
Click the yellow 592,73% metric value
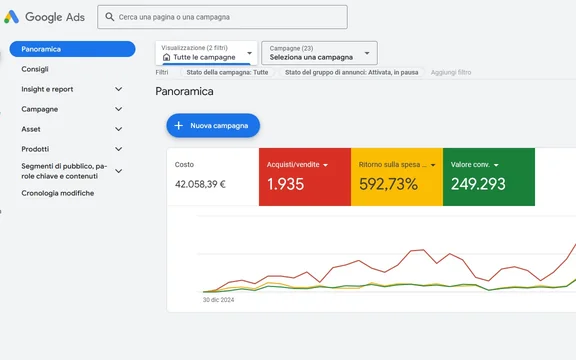click(x=388, y=184)
